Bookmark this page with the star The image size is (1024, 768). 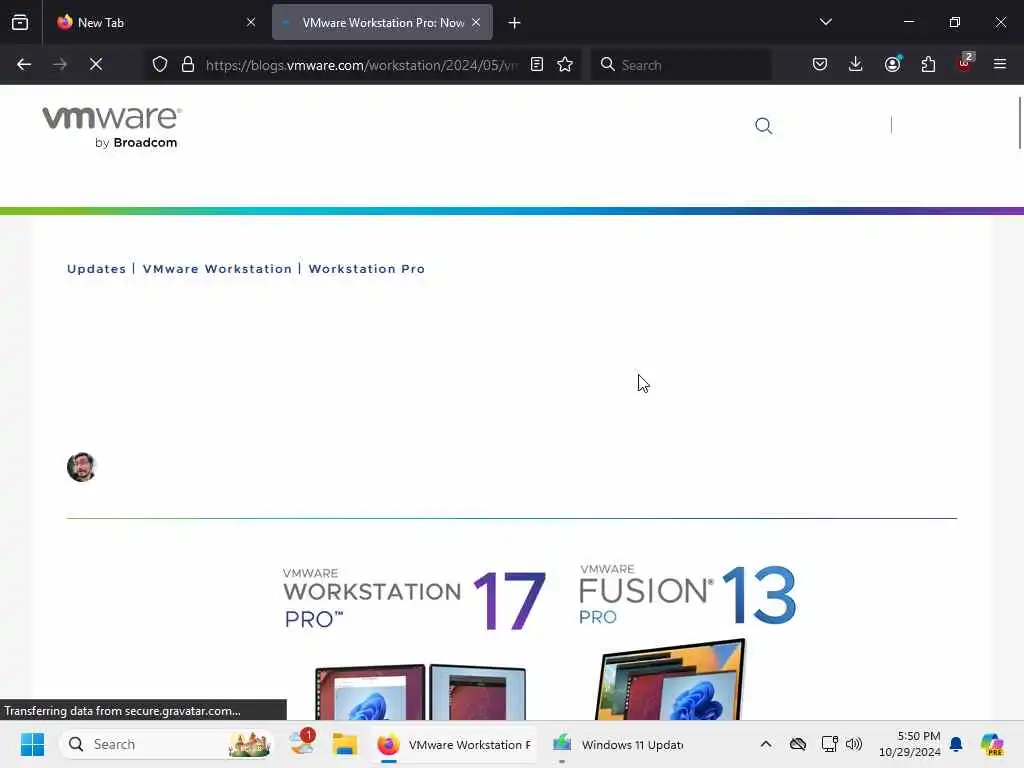(x=565, y=65)
